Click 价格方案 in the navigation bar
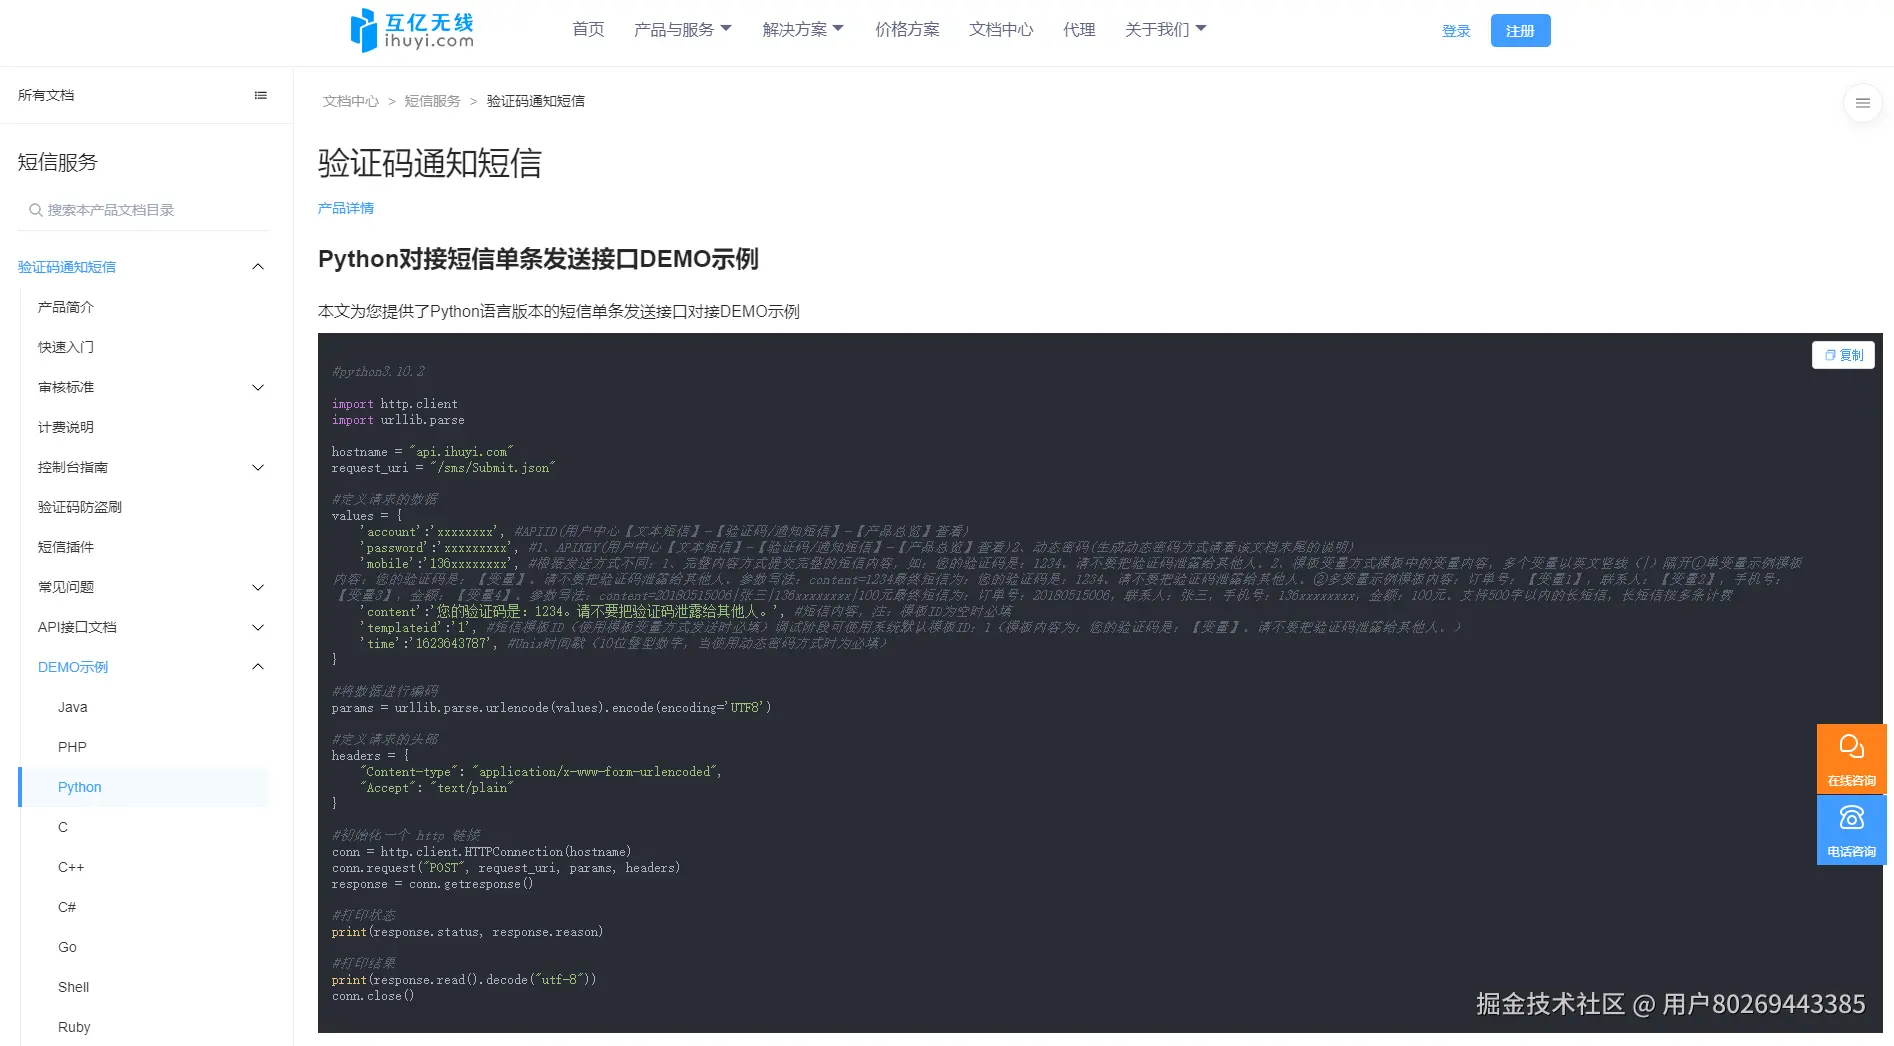The height and width of the screenshot is (1046, 1894). (x=906, y=29)
